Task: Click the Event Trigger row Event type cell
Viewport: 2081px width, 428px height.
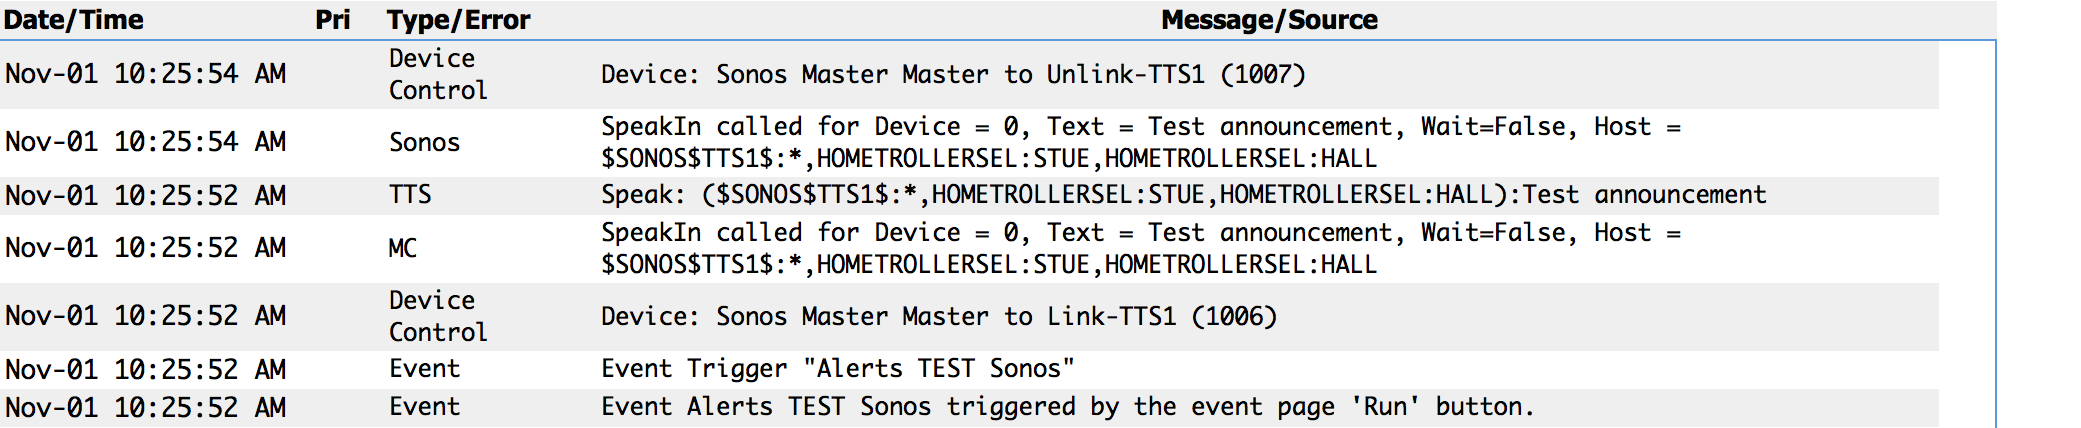Action: click(x=425, y=369)
